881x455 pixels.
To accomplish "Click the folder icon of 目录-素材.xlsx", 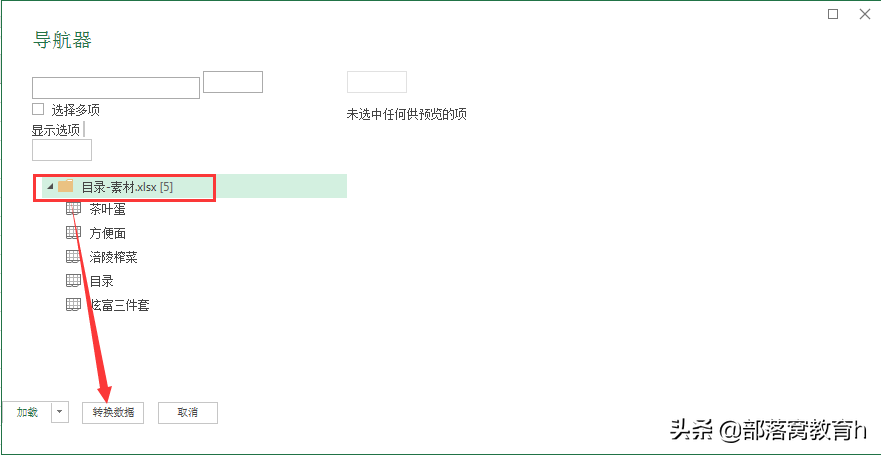I will [66, 186].
